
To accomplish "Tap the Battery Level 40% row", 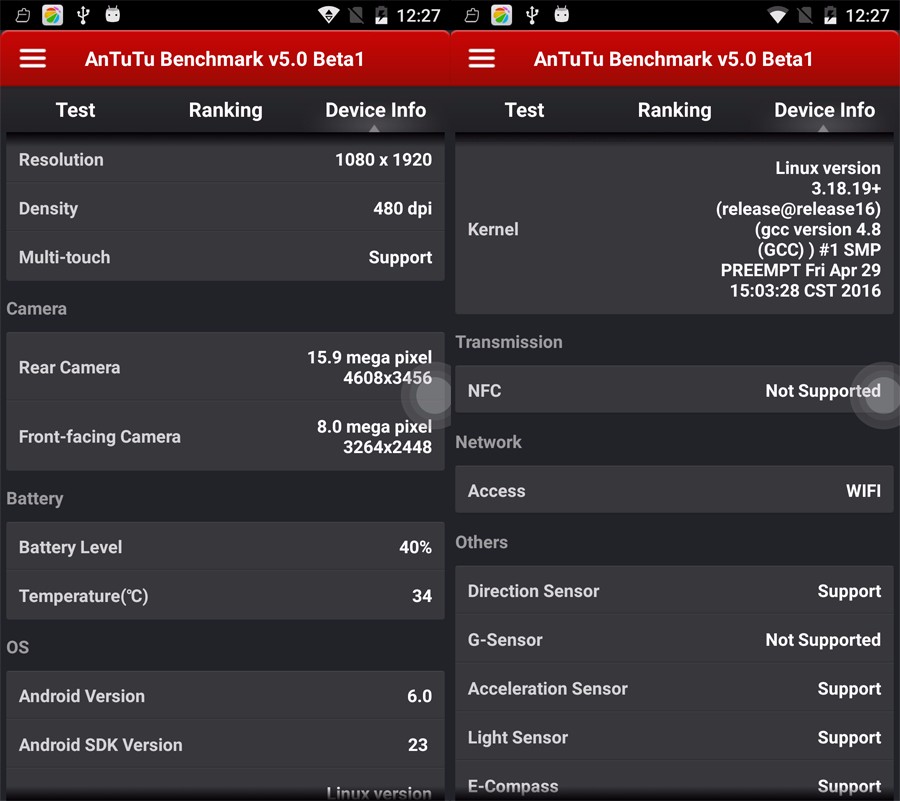I will pyautogui.click(x=225, y=547).
